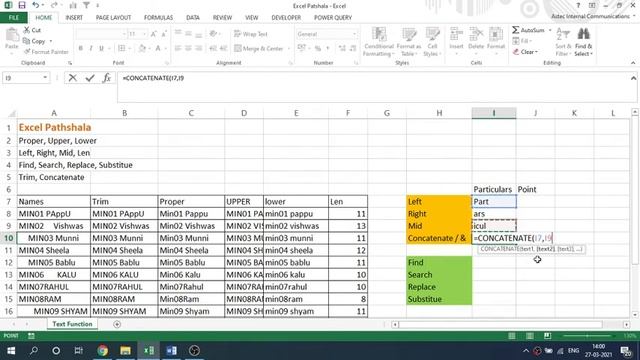This screenshot has height=360, width=640.
Task: Click the Copy button
Action: (34, 41)
